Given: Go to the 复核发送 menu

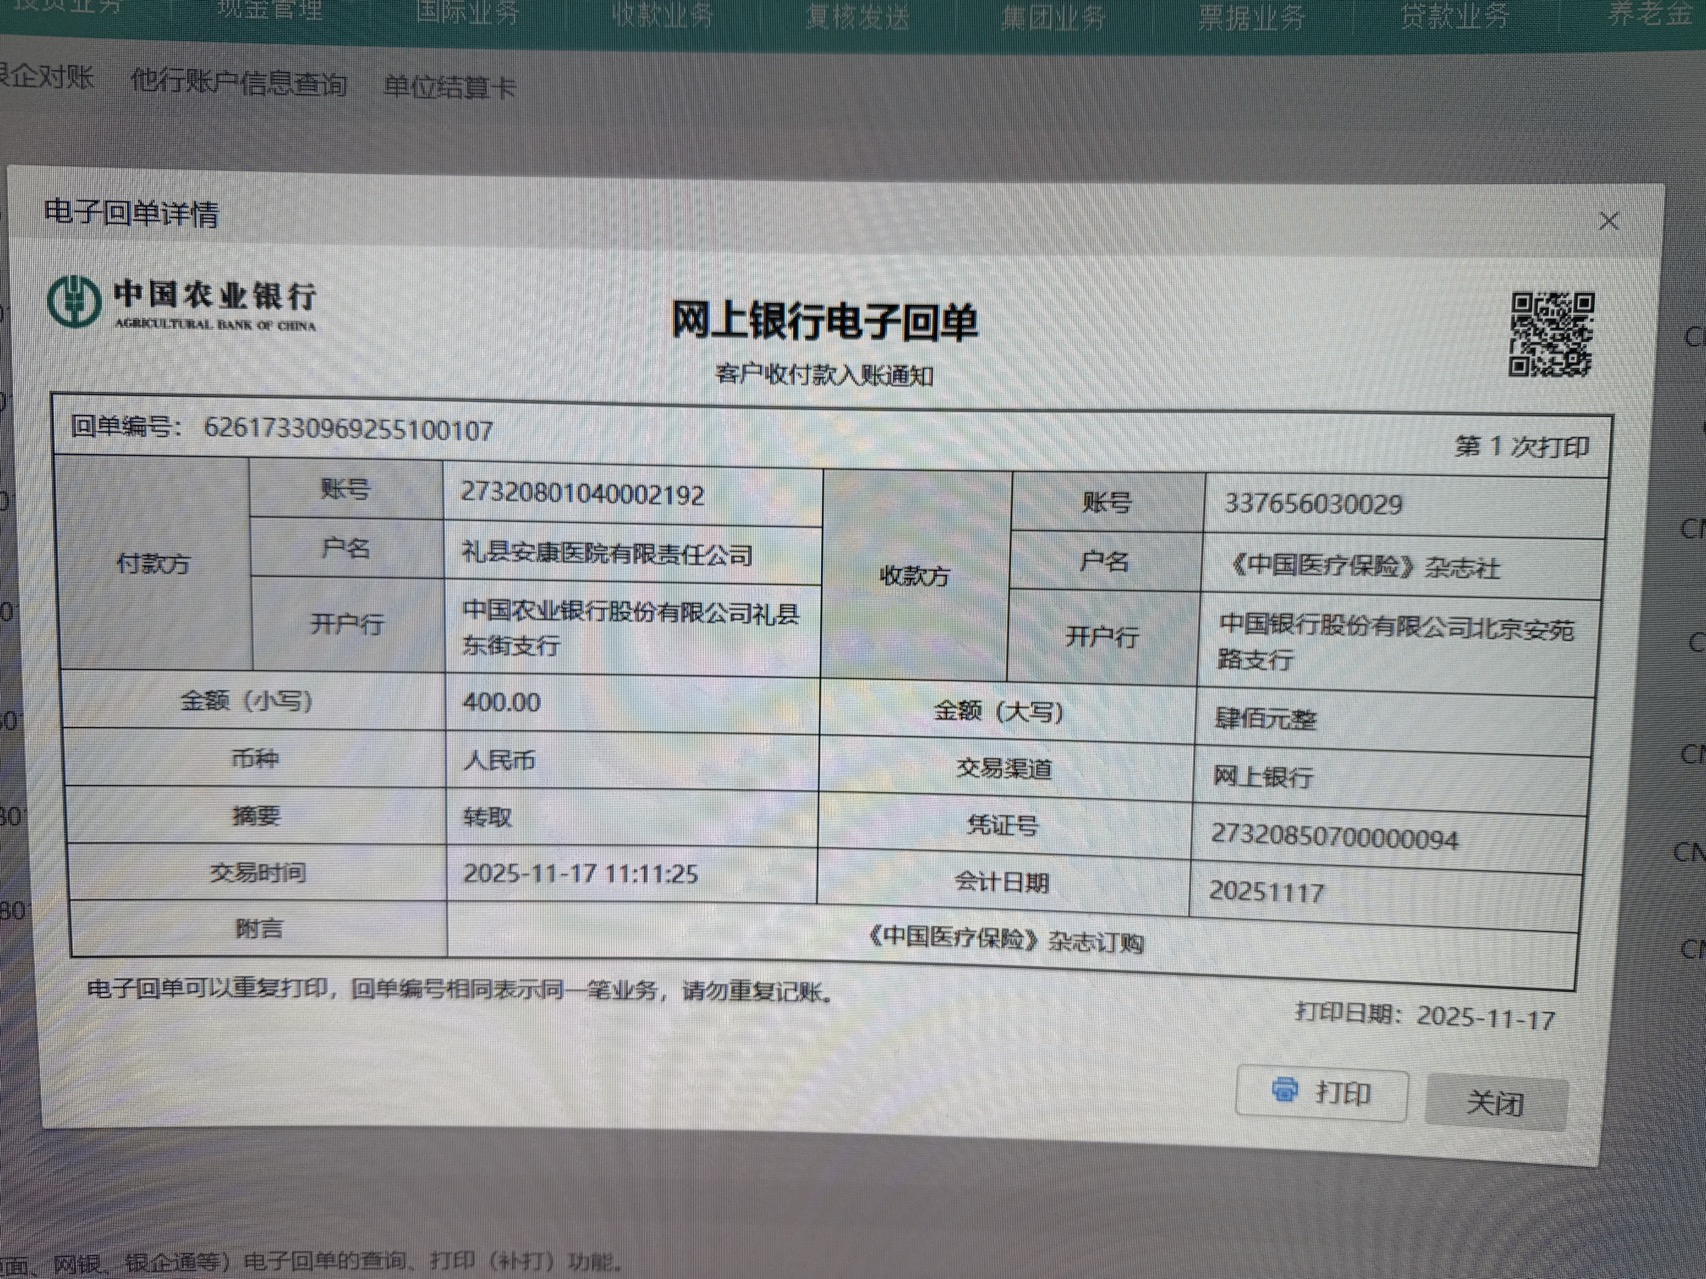Looking at the screenshot, I should tap(857, 17).
